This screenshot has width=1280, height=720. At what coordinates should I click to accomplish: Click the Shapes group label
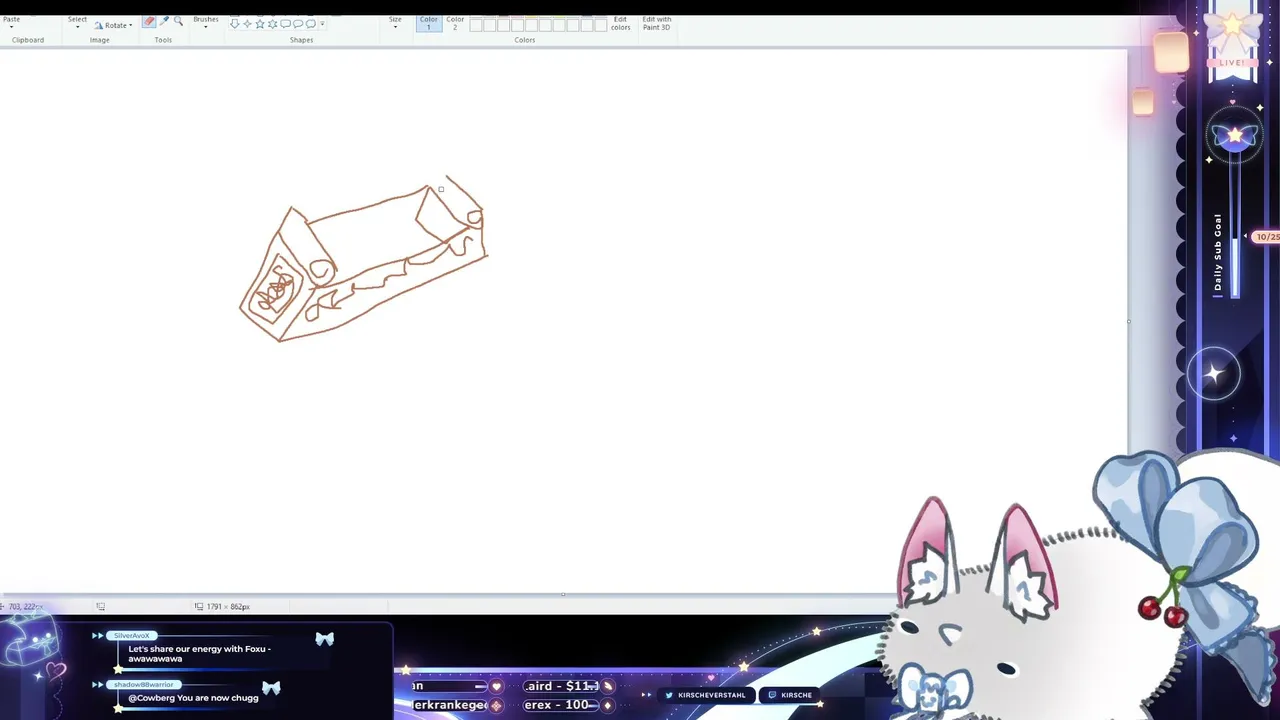(x=301, y=40)
